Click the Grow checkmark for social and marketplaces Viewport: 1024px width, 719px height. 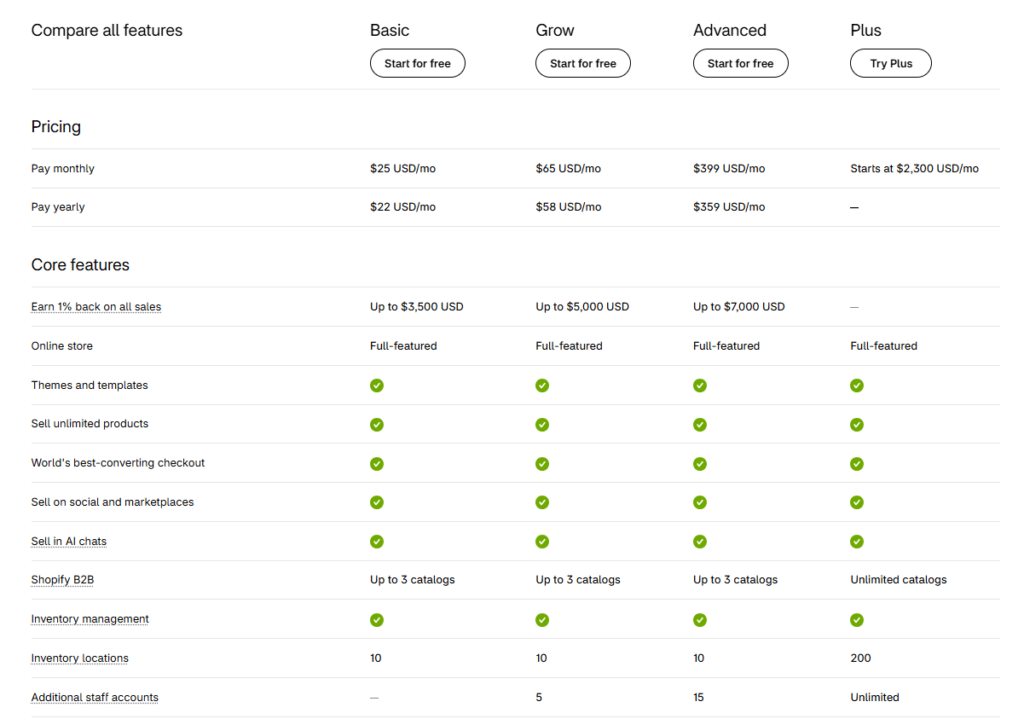tap(542, 502)
